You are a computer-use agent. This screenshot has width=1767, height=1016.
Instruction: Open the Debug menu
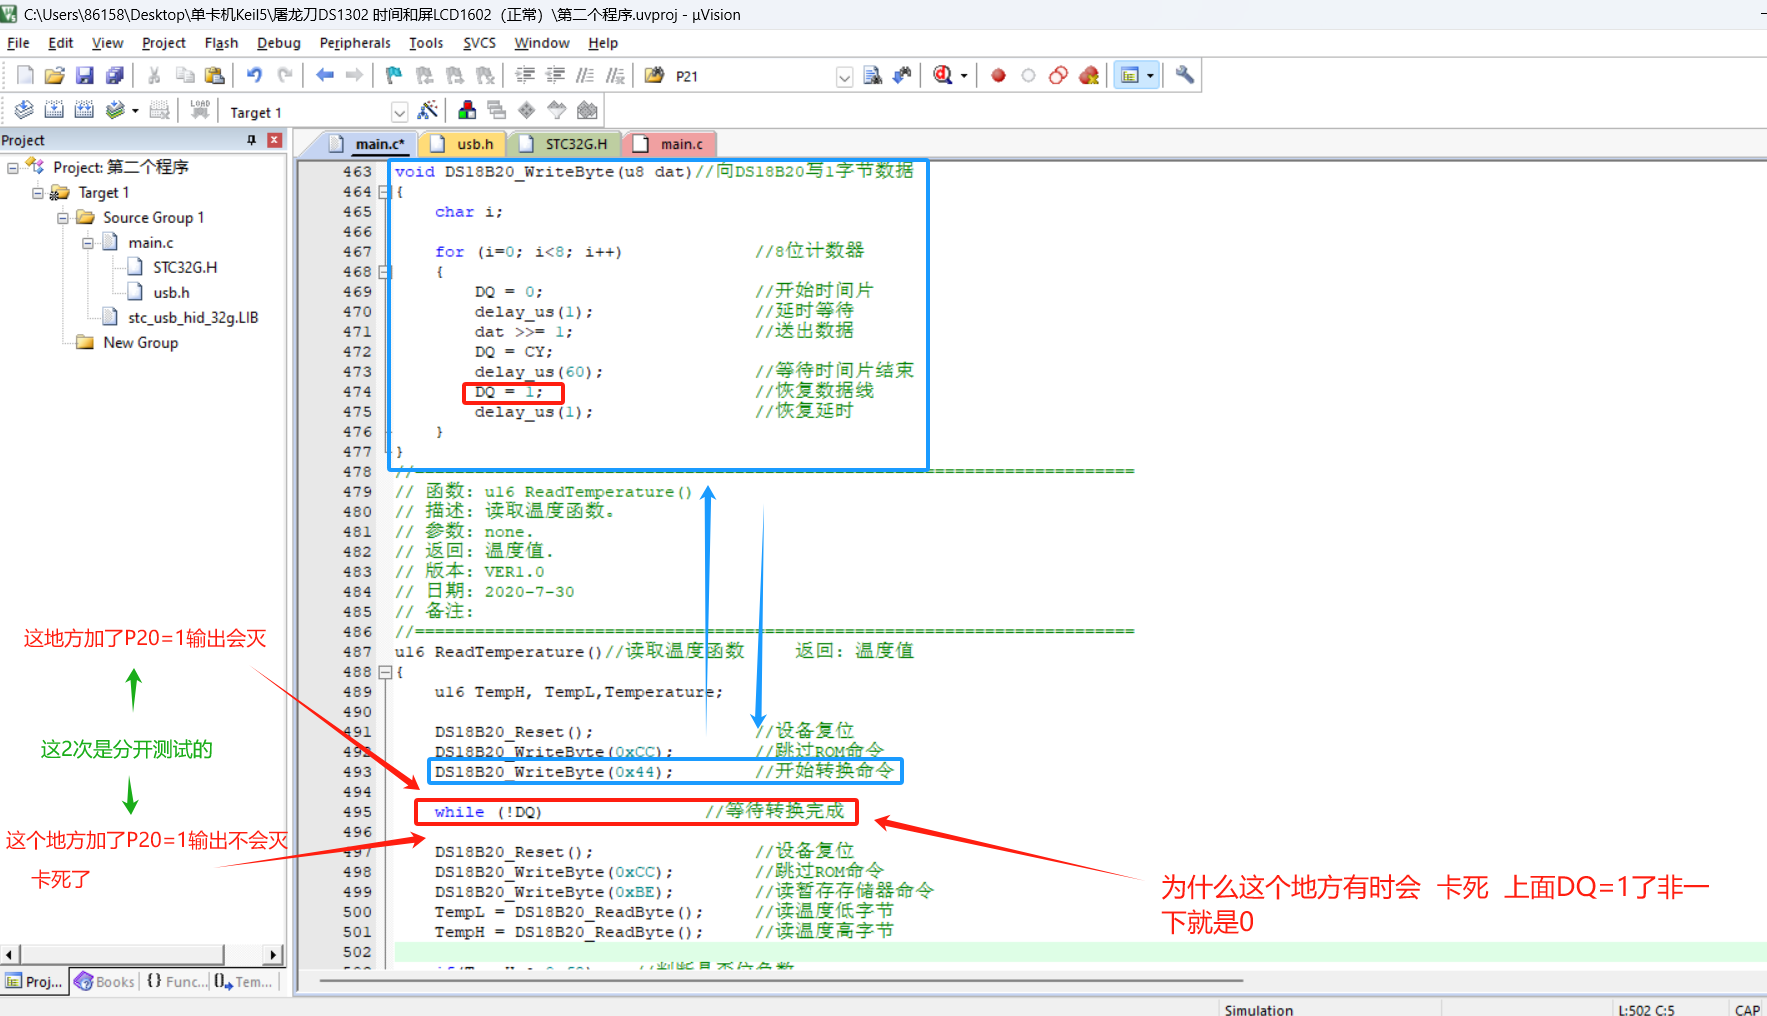coord(279,43)
